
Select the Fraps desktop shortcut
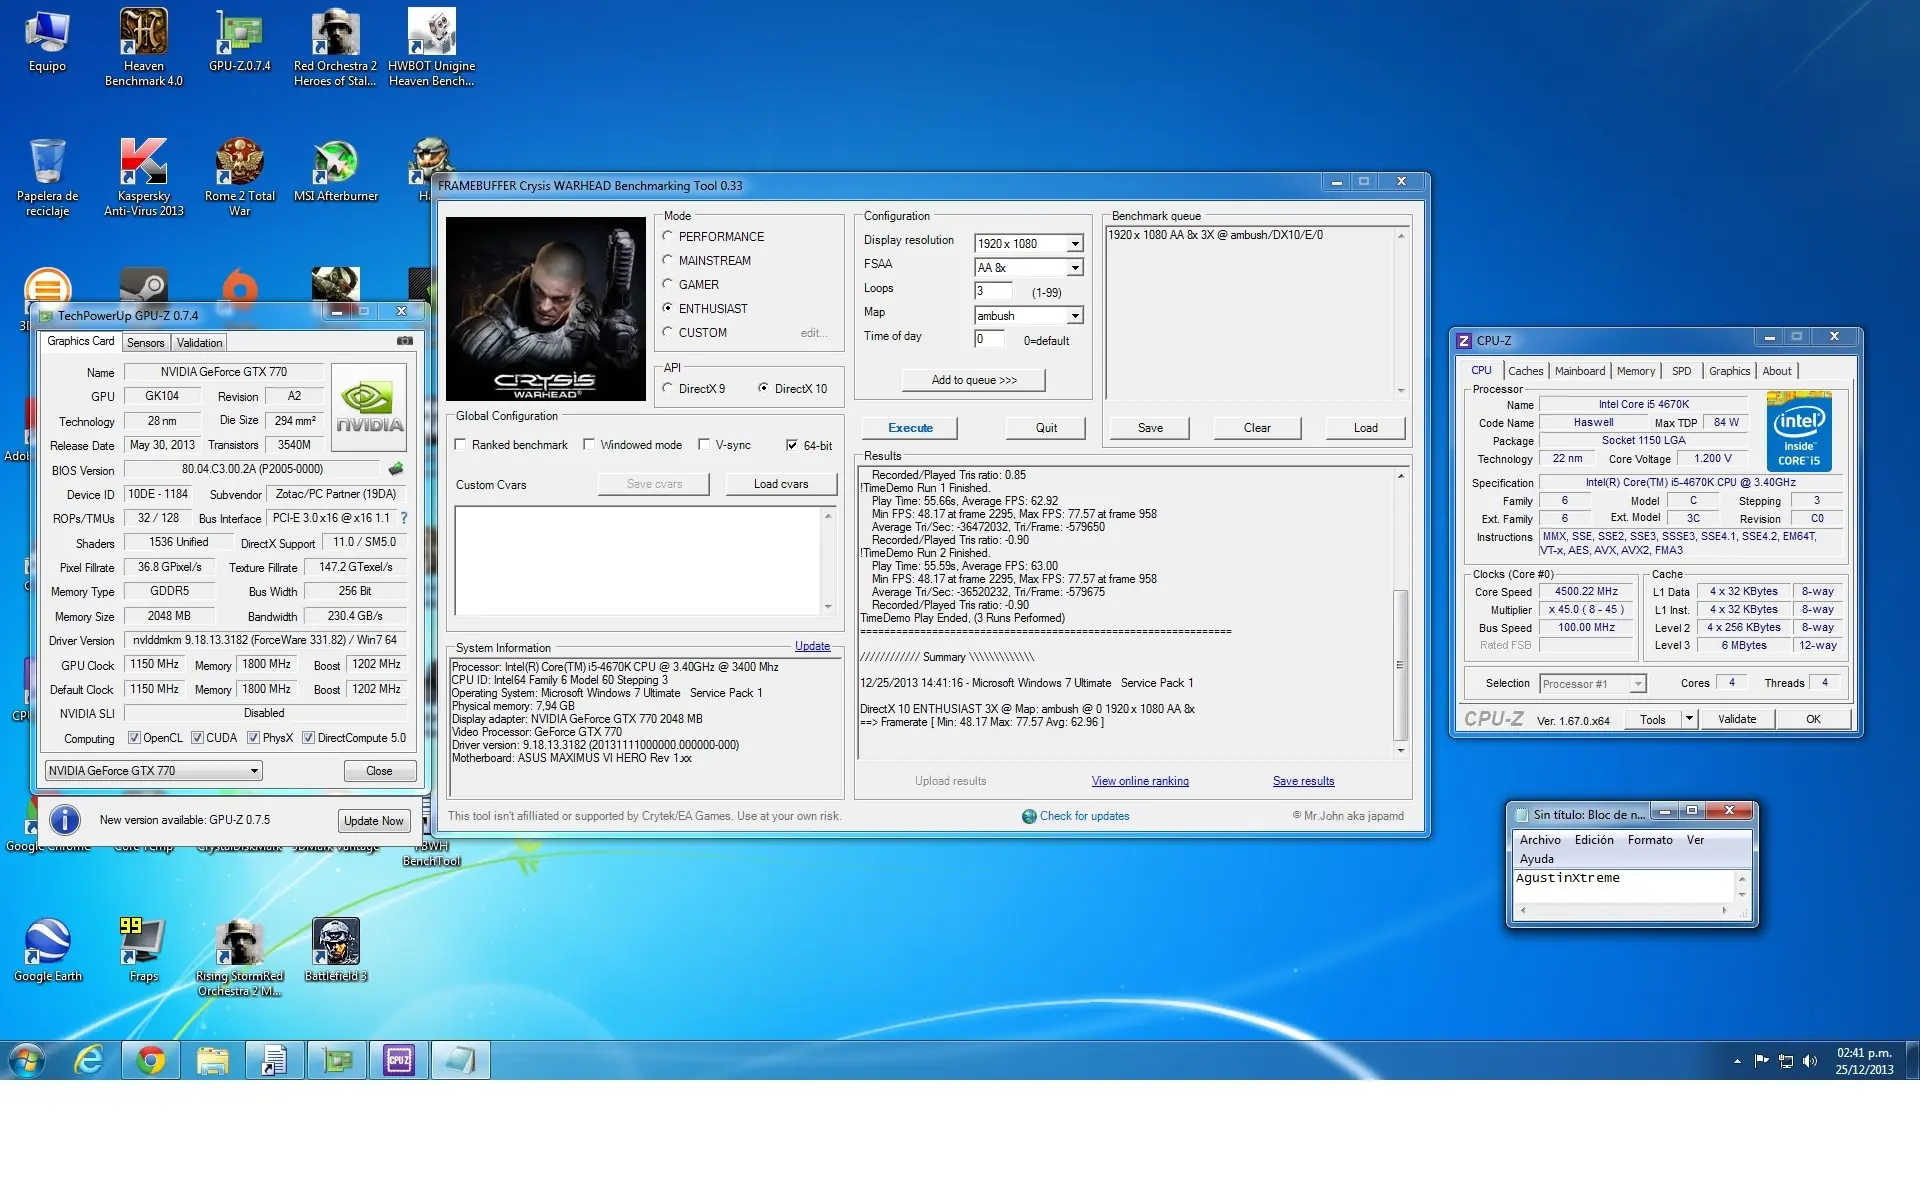pyautogui.click(x=144, y=950)
